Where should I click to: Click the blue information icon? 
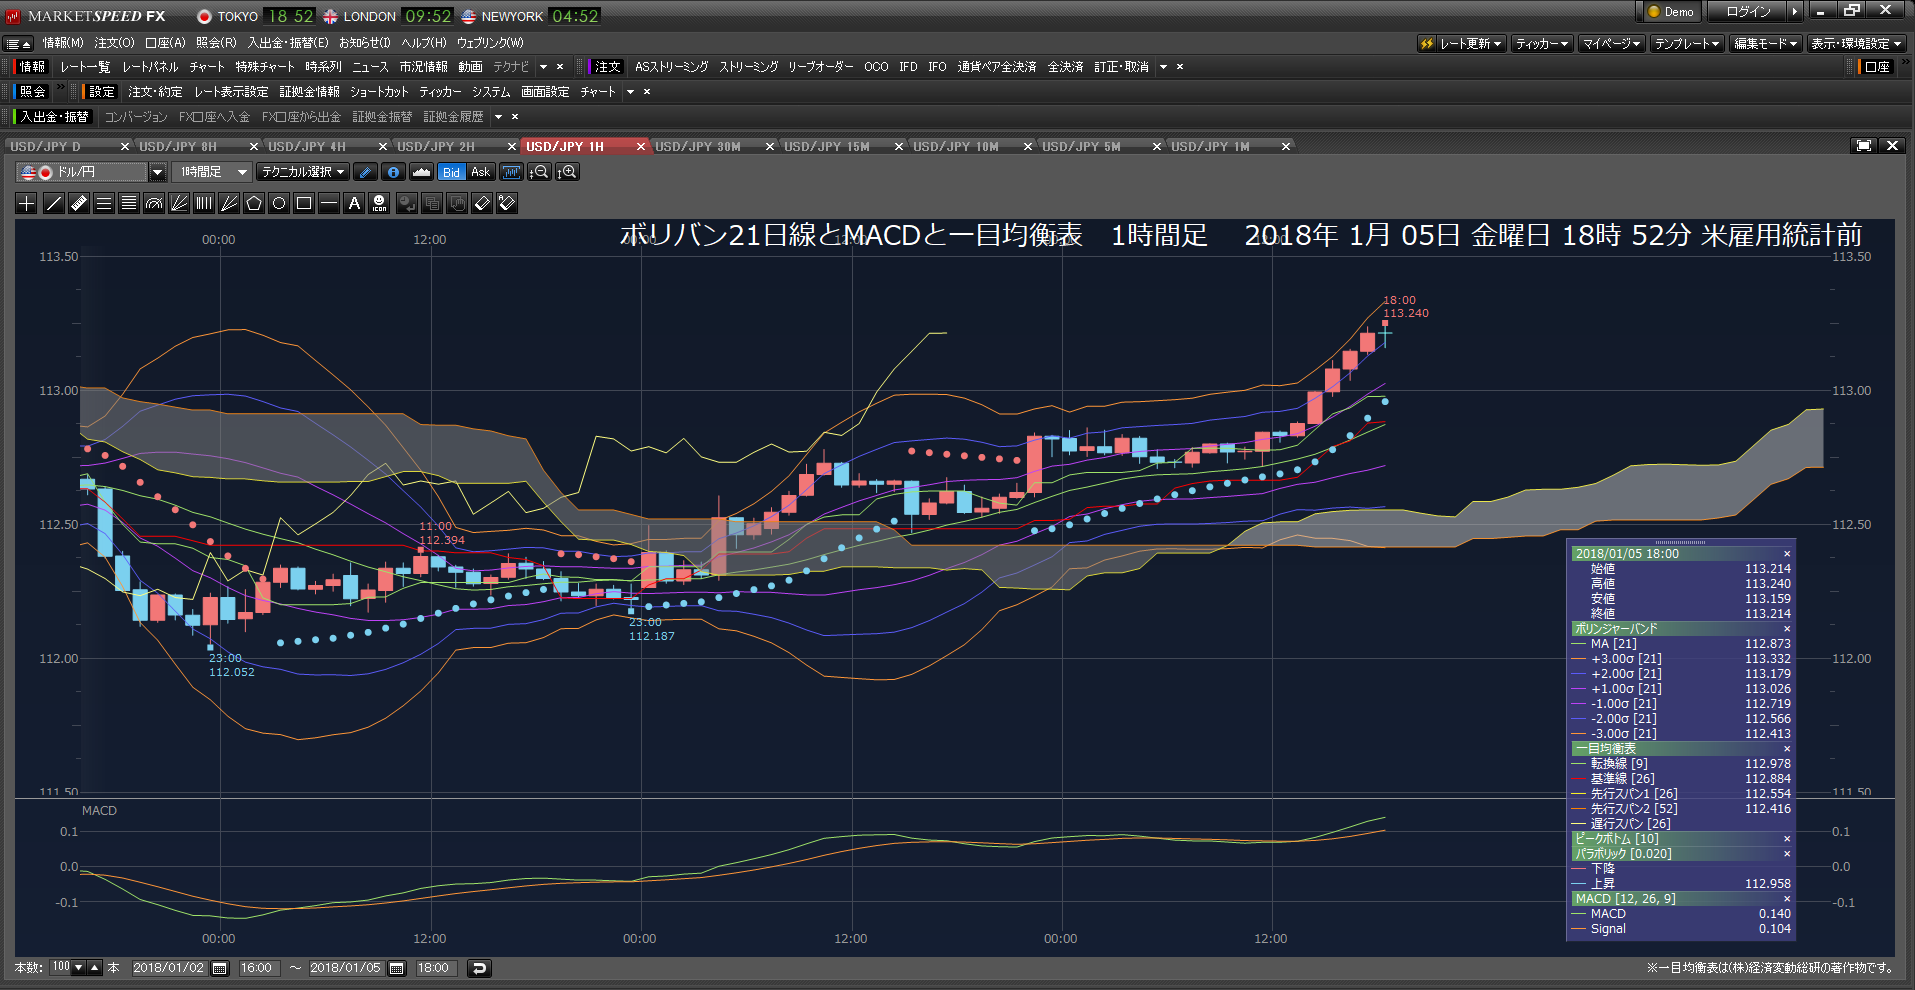pyautogui.click(x=394, y=172)
